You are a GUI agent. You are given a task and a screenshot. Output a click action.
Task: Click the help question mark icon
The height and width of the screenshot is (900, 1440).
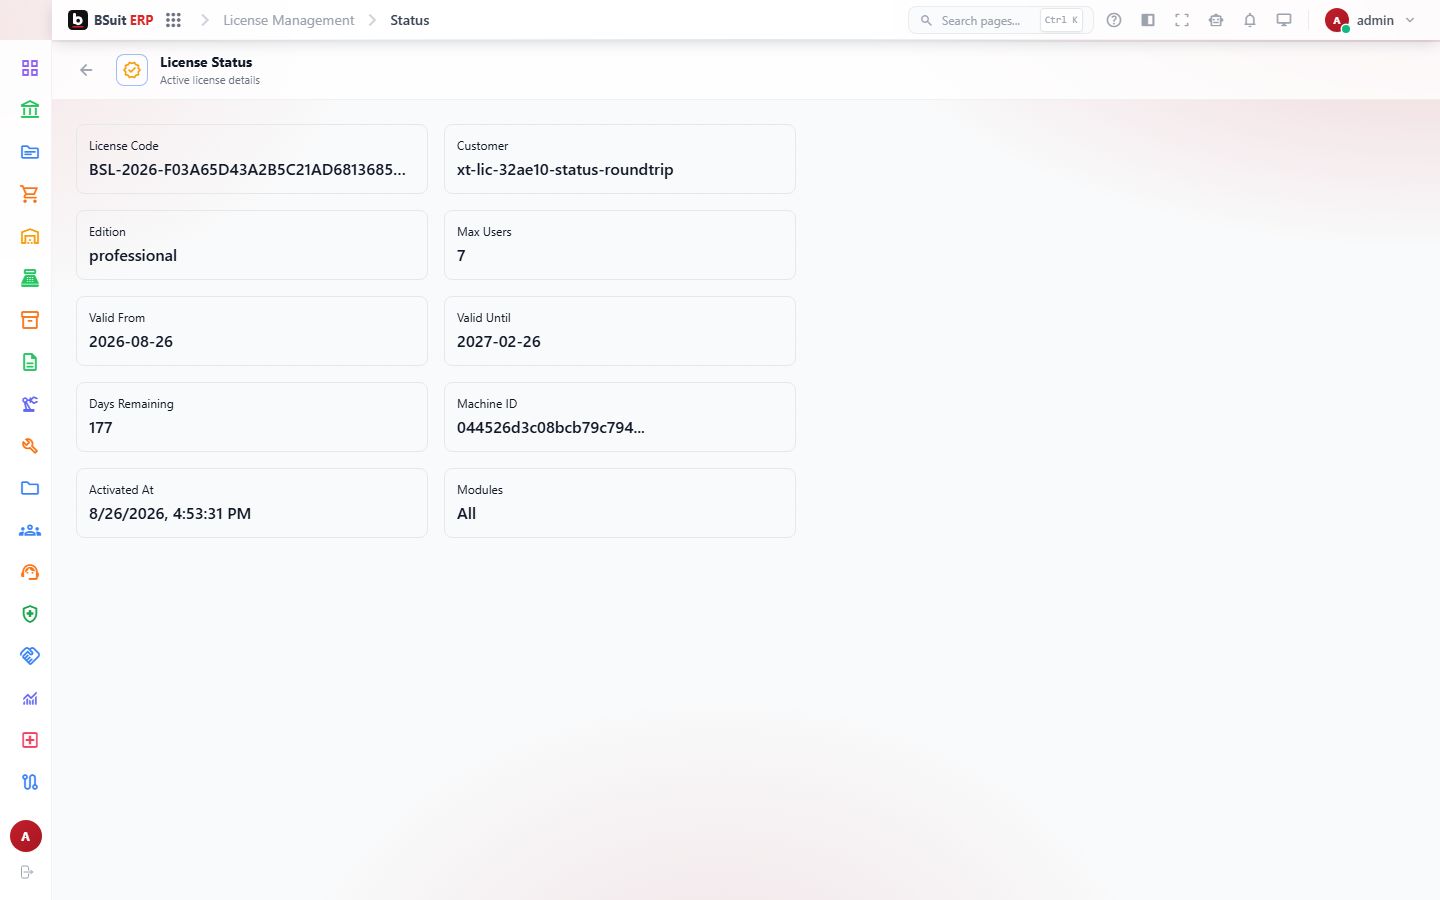(x=1114, y=20)
